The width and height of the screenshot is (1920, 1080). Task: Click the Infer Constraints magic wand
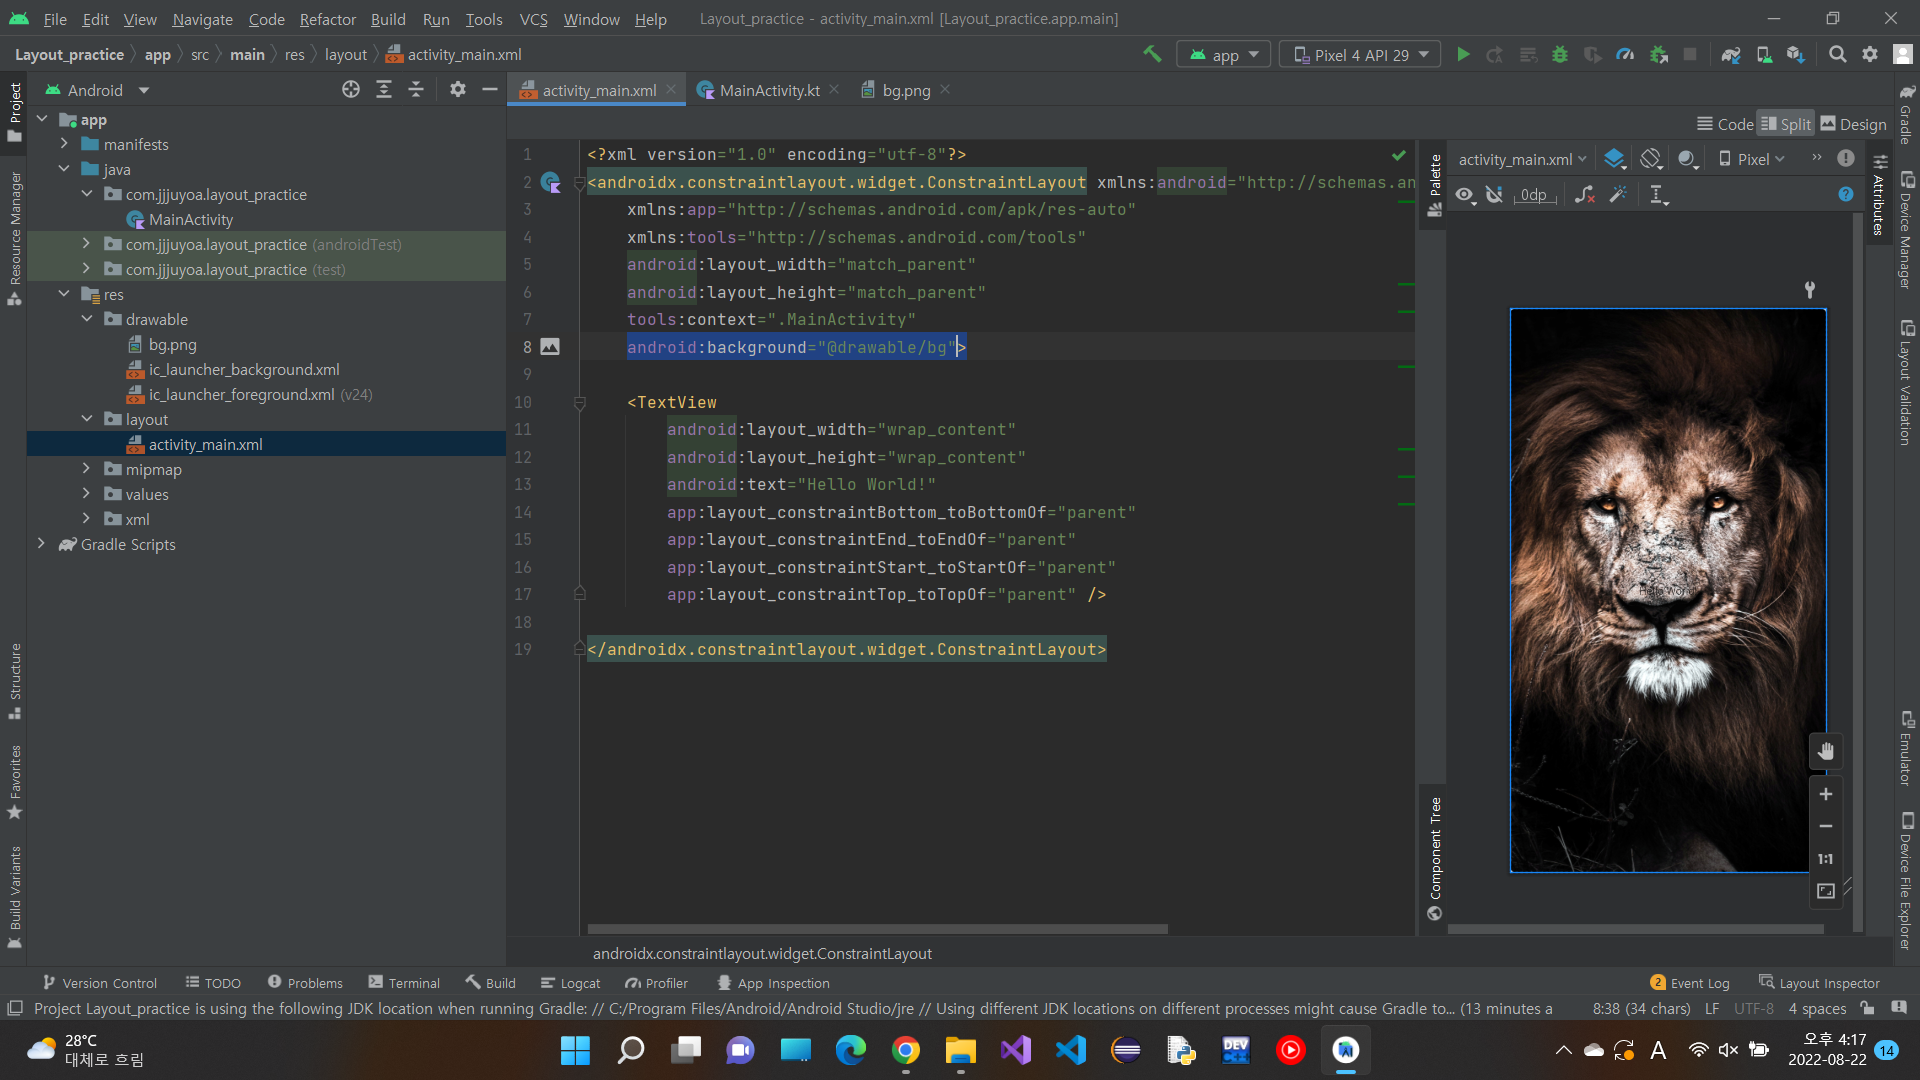(x=1618, y=195)
